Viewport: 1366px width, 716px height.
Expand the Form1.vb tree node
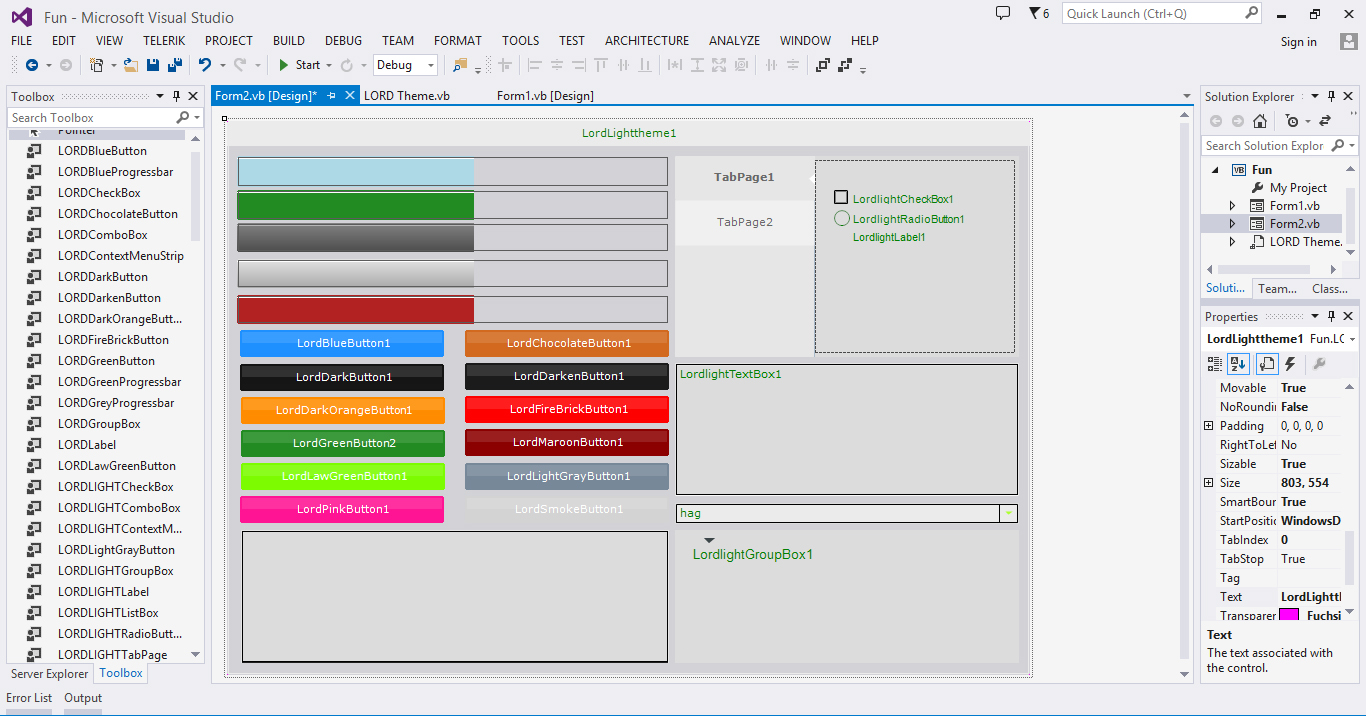tap(1233, 206)
